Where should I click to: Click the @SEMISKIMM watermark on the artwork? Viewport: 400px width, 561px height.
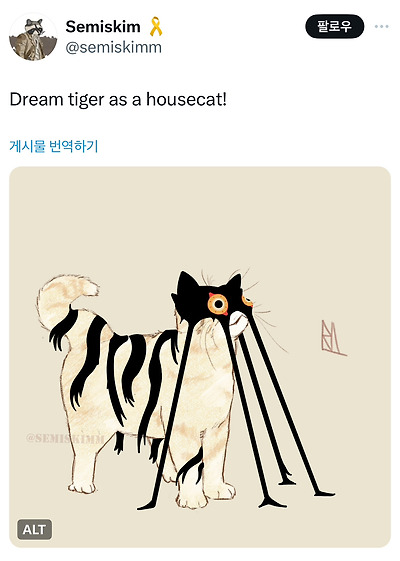click(65, 438)
